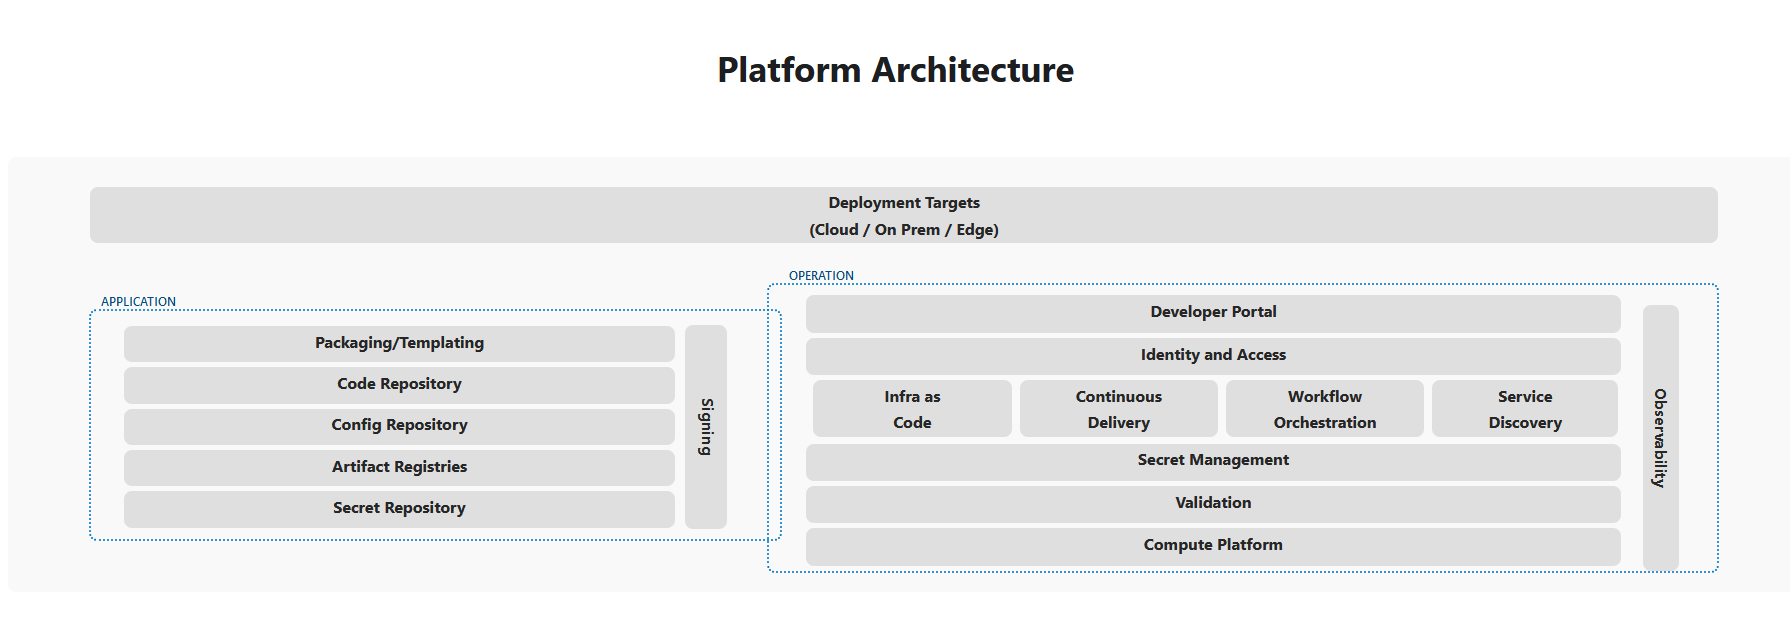Click the Config Repository box
Screen dimensions: 1790x634
(399, 425)
